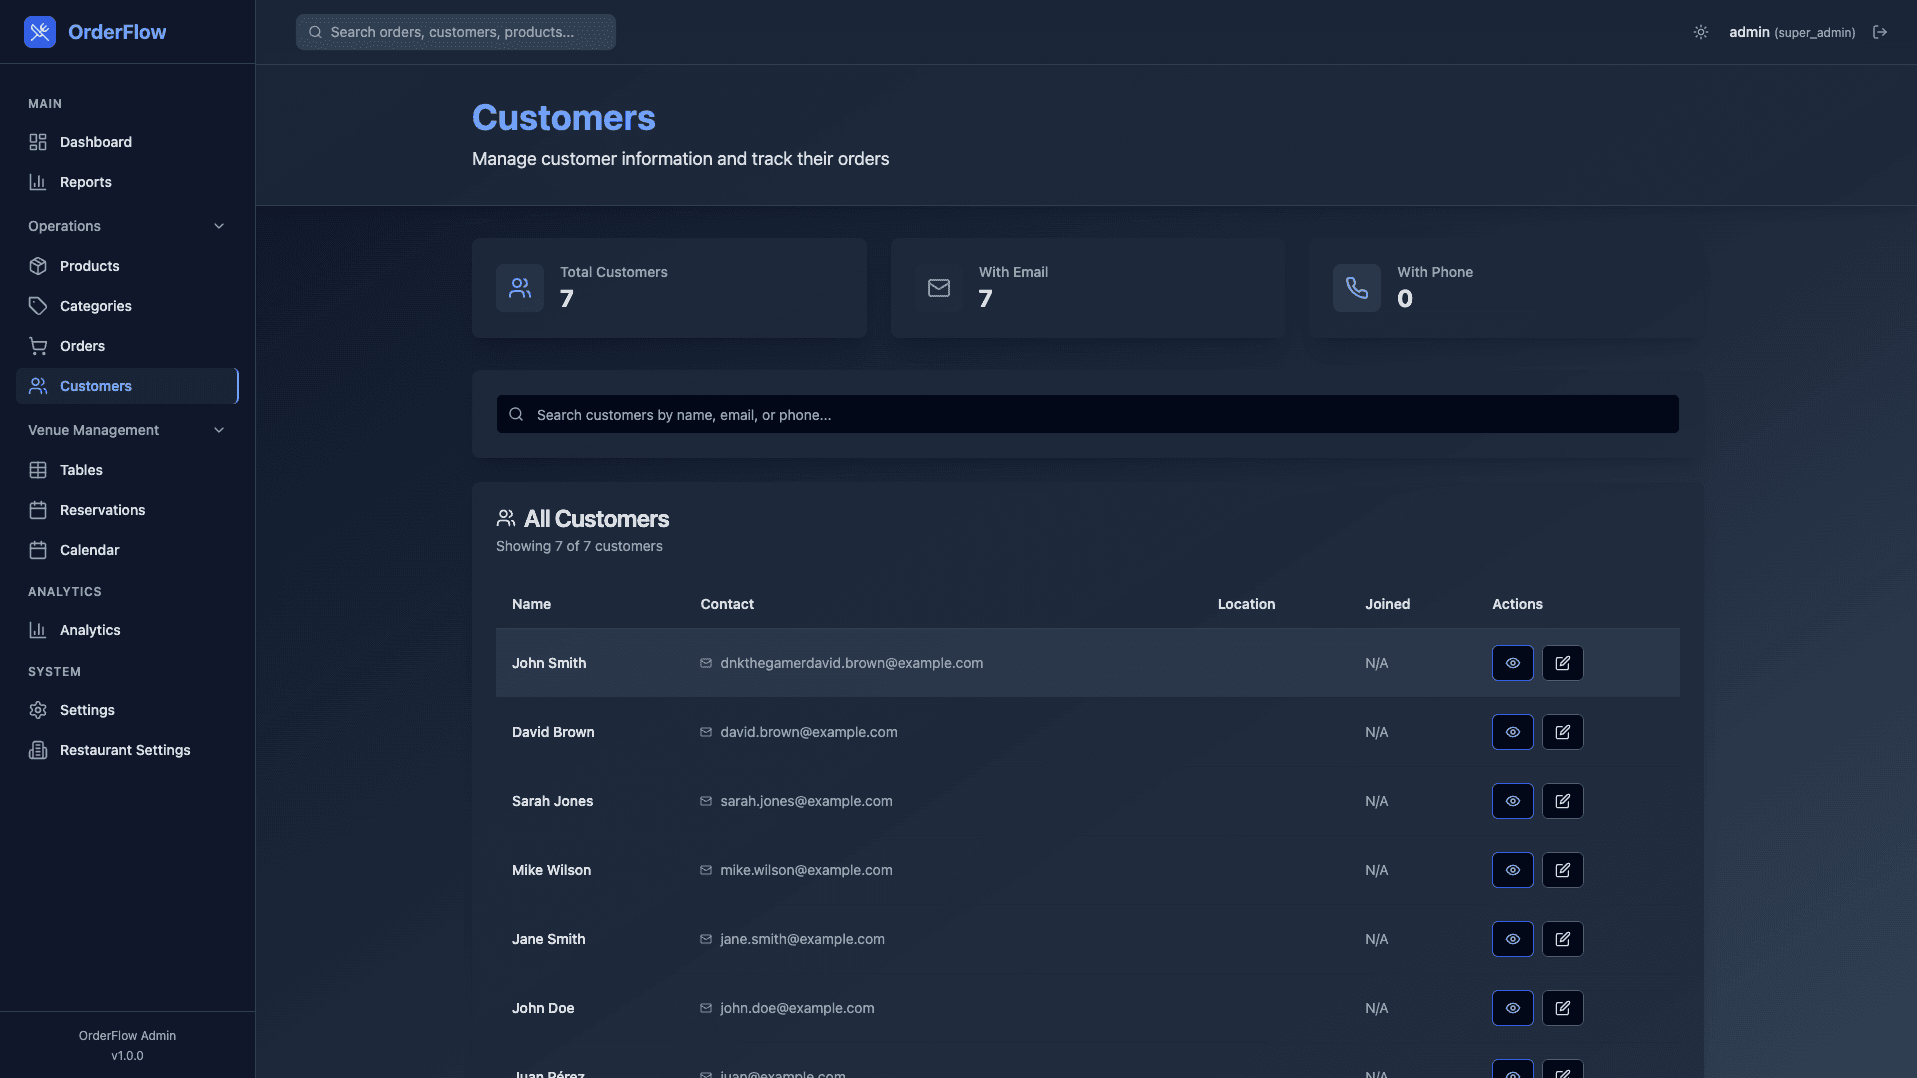Collapse the Venue Management section

(x=219, y=430)
